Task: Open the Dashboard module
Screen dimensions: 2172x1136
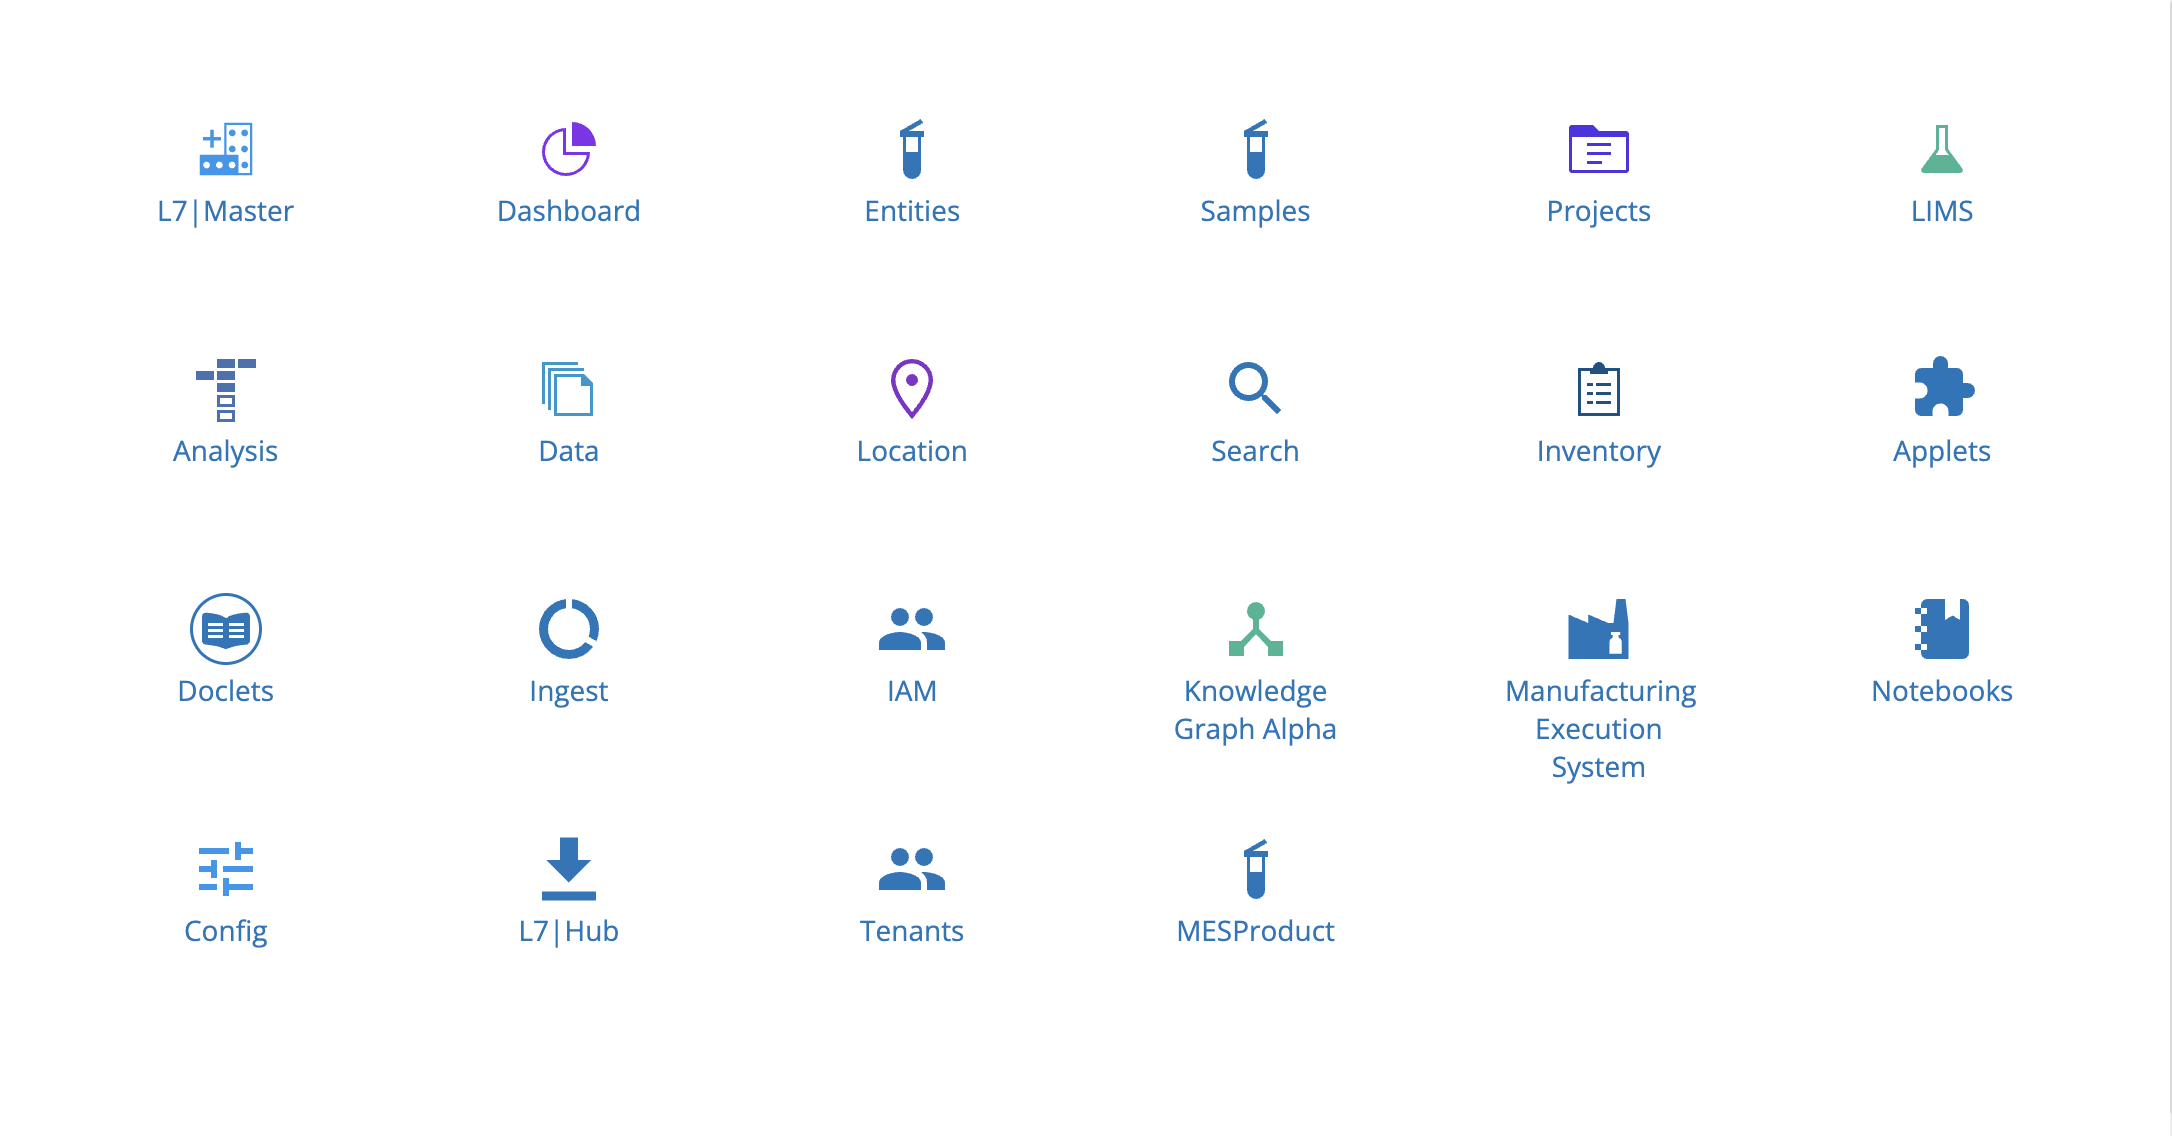Action: [x=570, y=171]
